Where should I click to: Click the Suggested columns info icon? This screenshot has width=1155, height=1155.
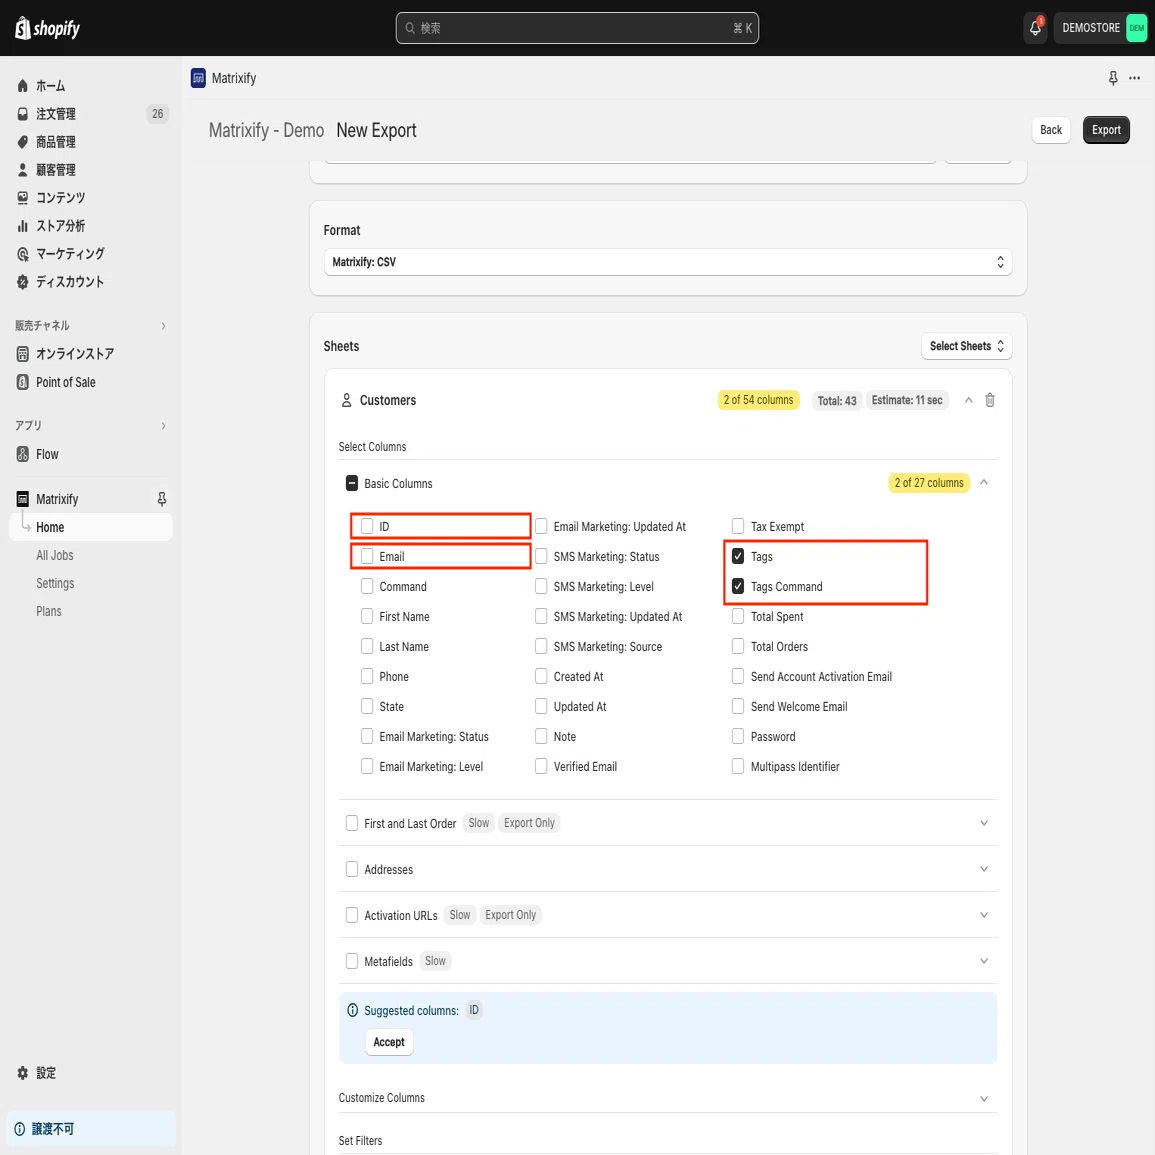(353, 1011)
